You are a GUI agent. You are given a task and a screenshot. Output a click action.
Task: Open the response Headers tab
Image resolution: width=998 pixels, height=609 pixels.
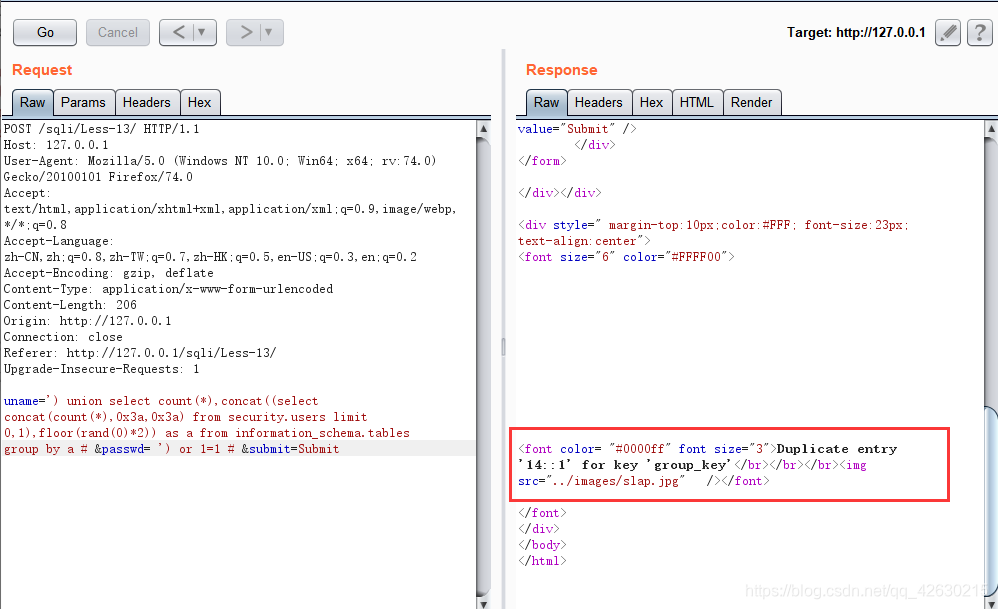click(598, 102)
